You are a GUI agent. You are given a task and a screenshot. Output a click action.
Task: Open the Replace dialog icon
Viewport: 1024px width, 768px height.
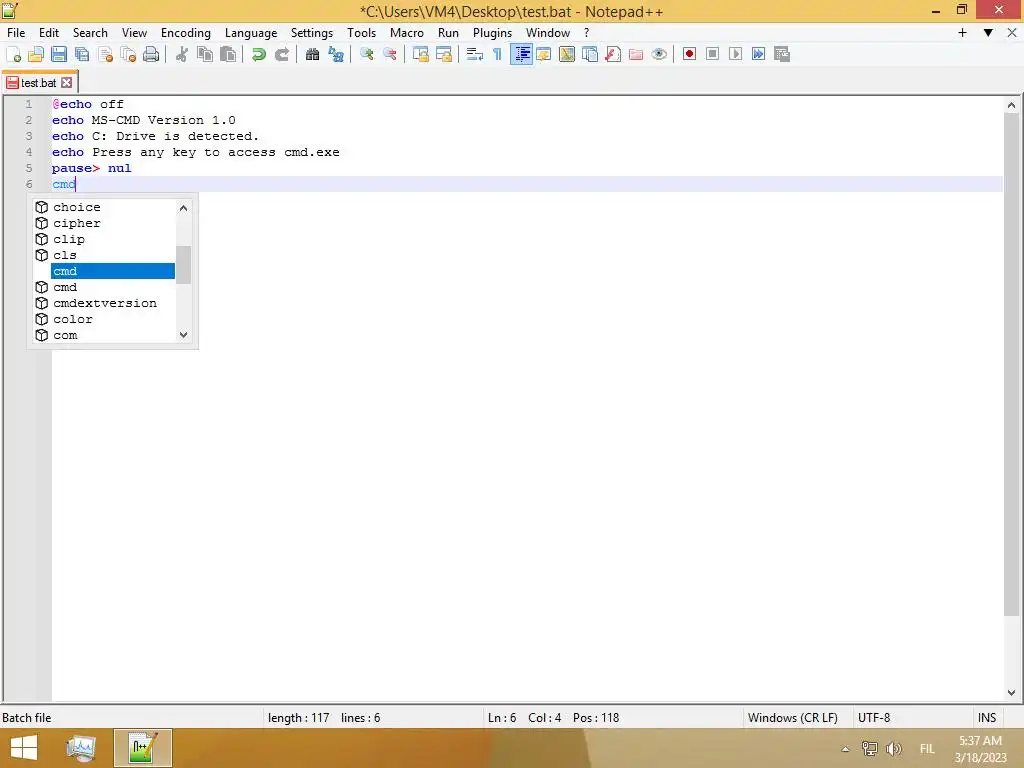pyautogui.click(x=336, y=54)
